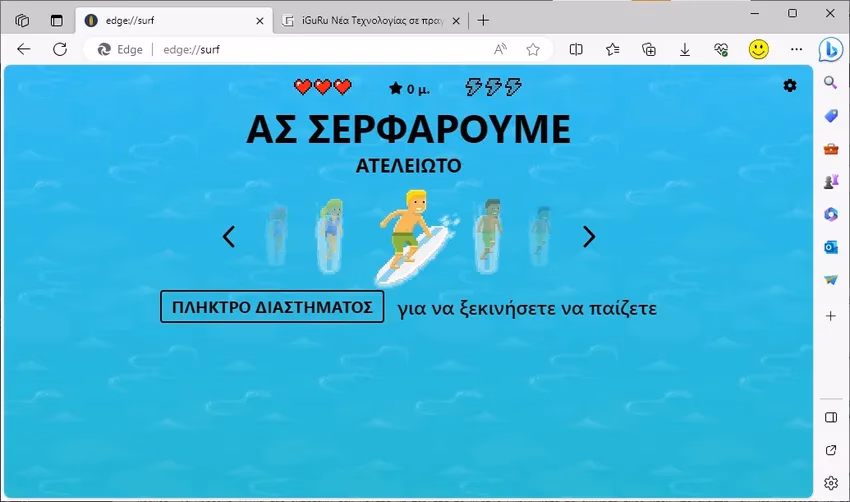Click the ΑΤΕΛΕΙΩΤΟ game mode label
The width and height of the screenshot is (850, 502).
(408, 166)
